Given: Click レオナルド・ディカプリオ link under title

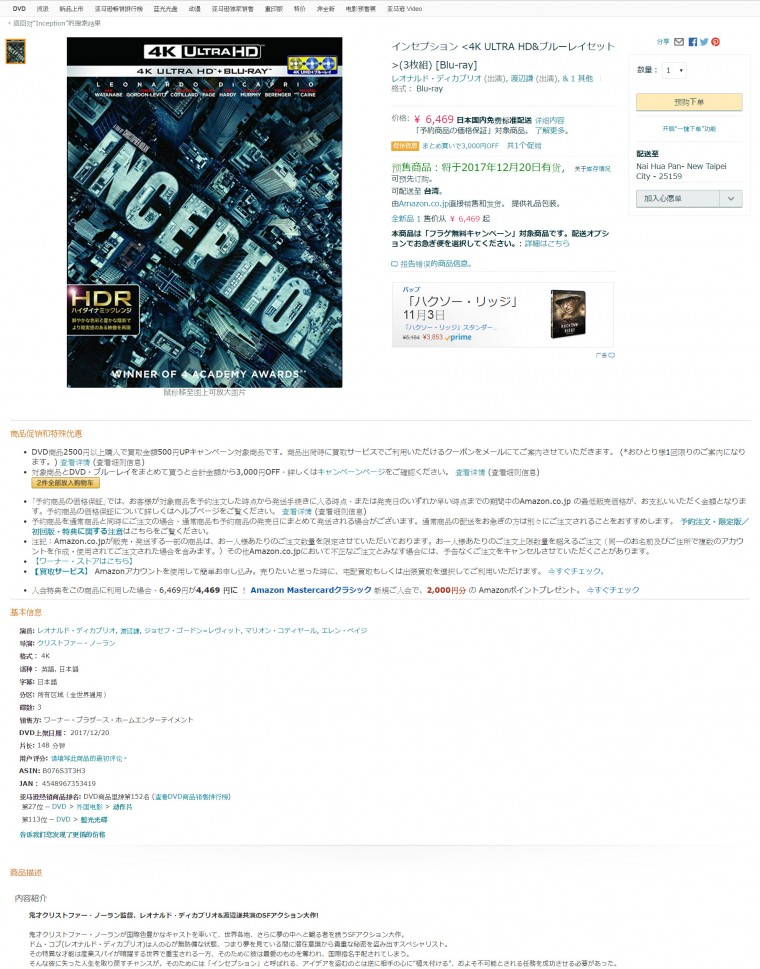Looking at the screenshot, I should [x=436, y=78].
